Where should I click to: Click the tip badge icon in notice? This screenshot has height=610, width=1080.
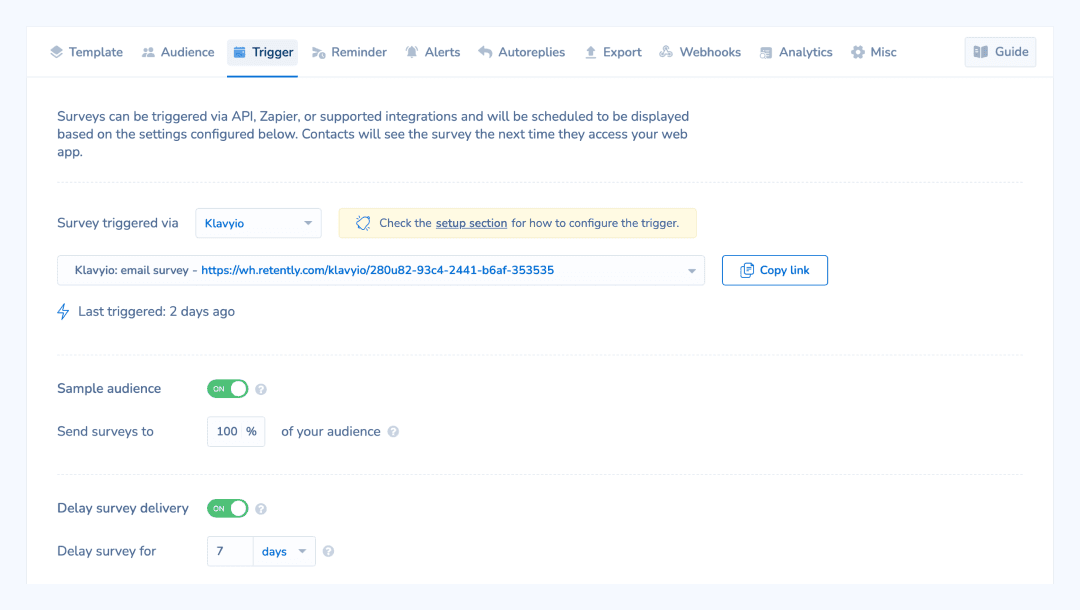[x=363, y=223]
